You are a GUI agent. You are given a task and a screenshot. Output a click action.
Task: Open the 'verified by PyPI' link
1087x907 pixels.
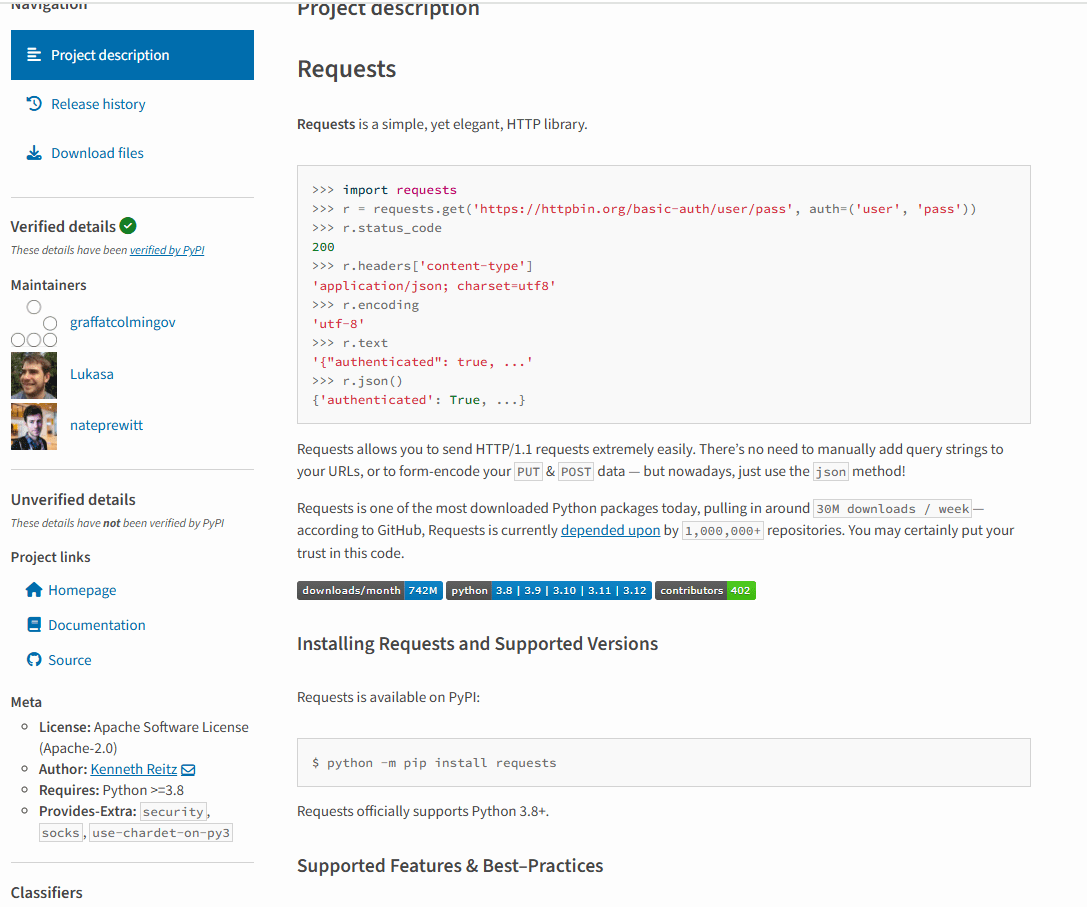coord(167,250)
